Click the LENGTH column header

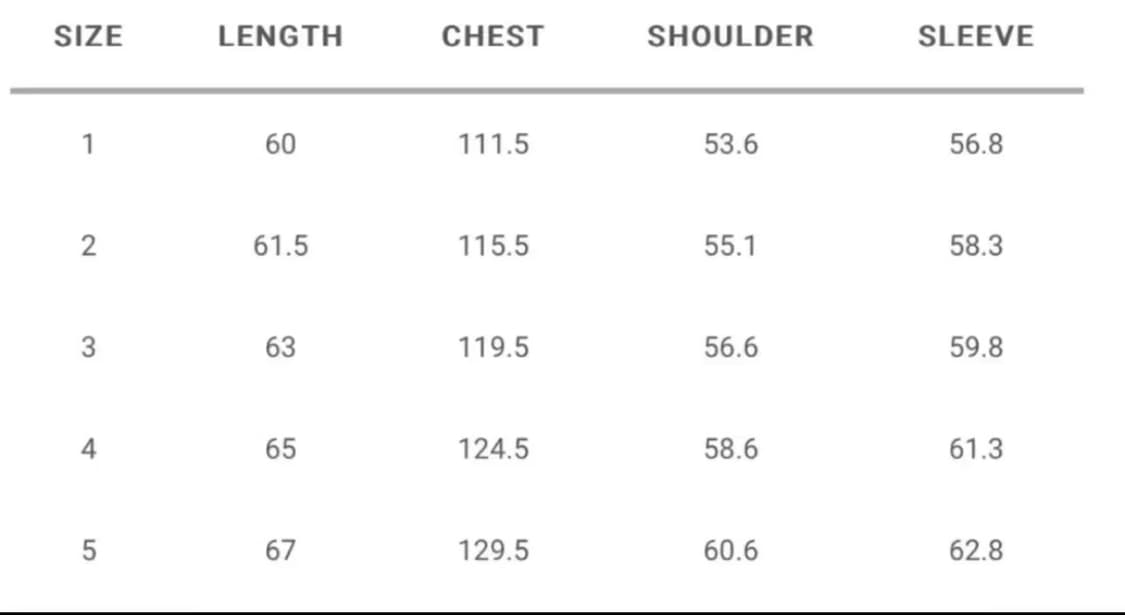(280, 37)
